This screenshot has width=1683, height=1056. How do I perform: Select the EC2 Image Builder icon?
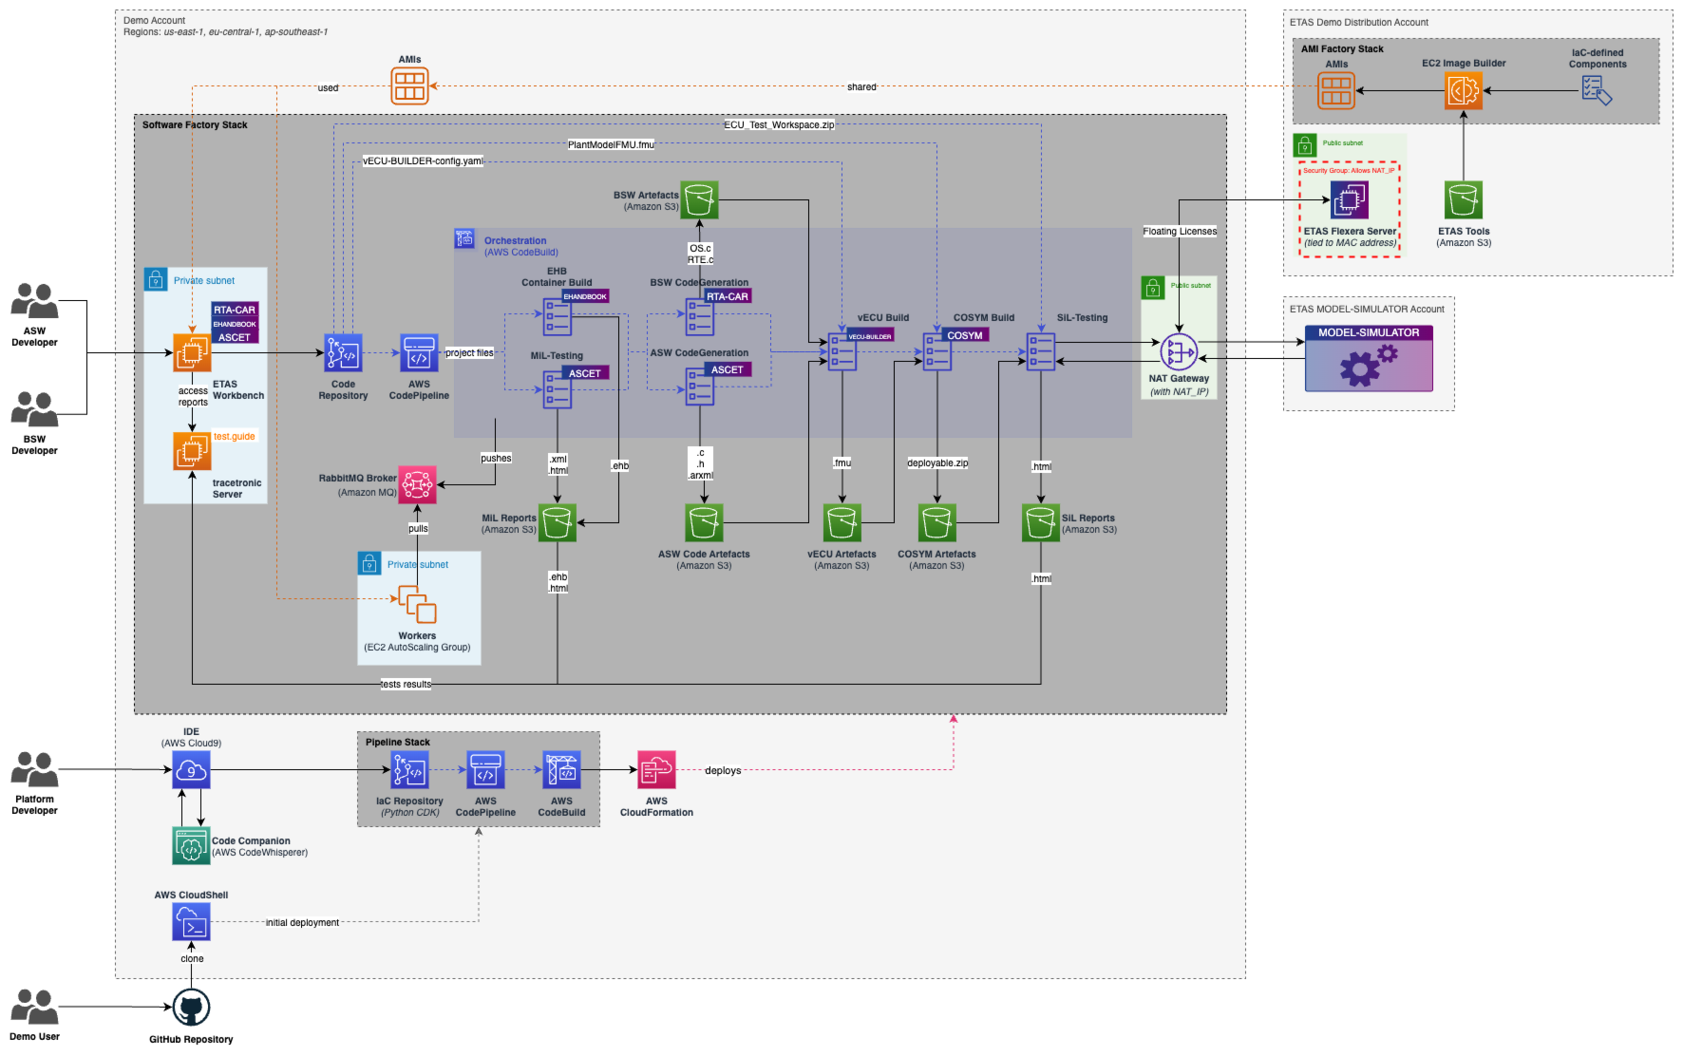tap(1463, 90)
